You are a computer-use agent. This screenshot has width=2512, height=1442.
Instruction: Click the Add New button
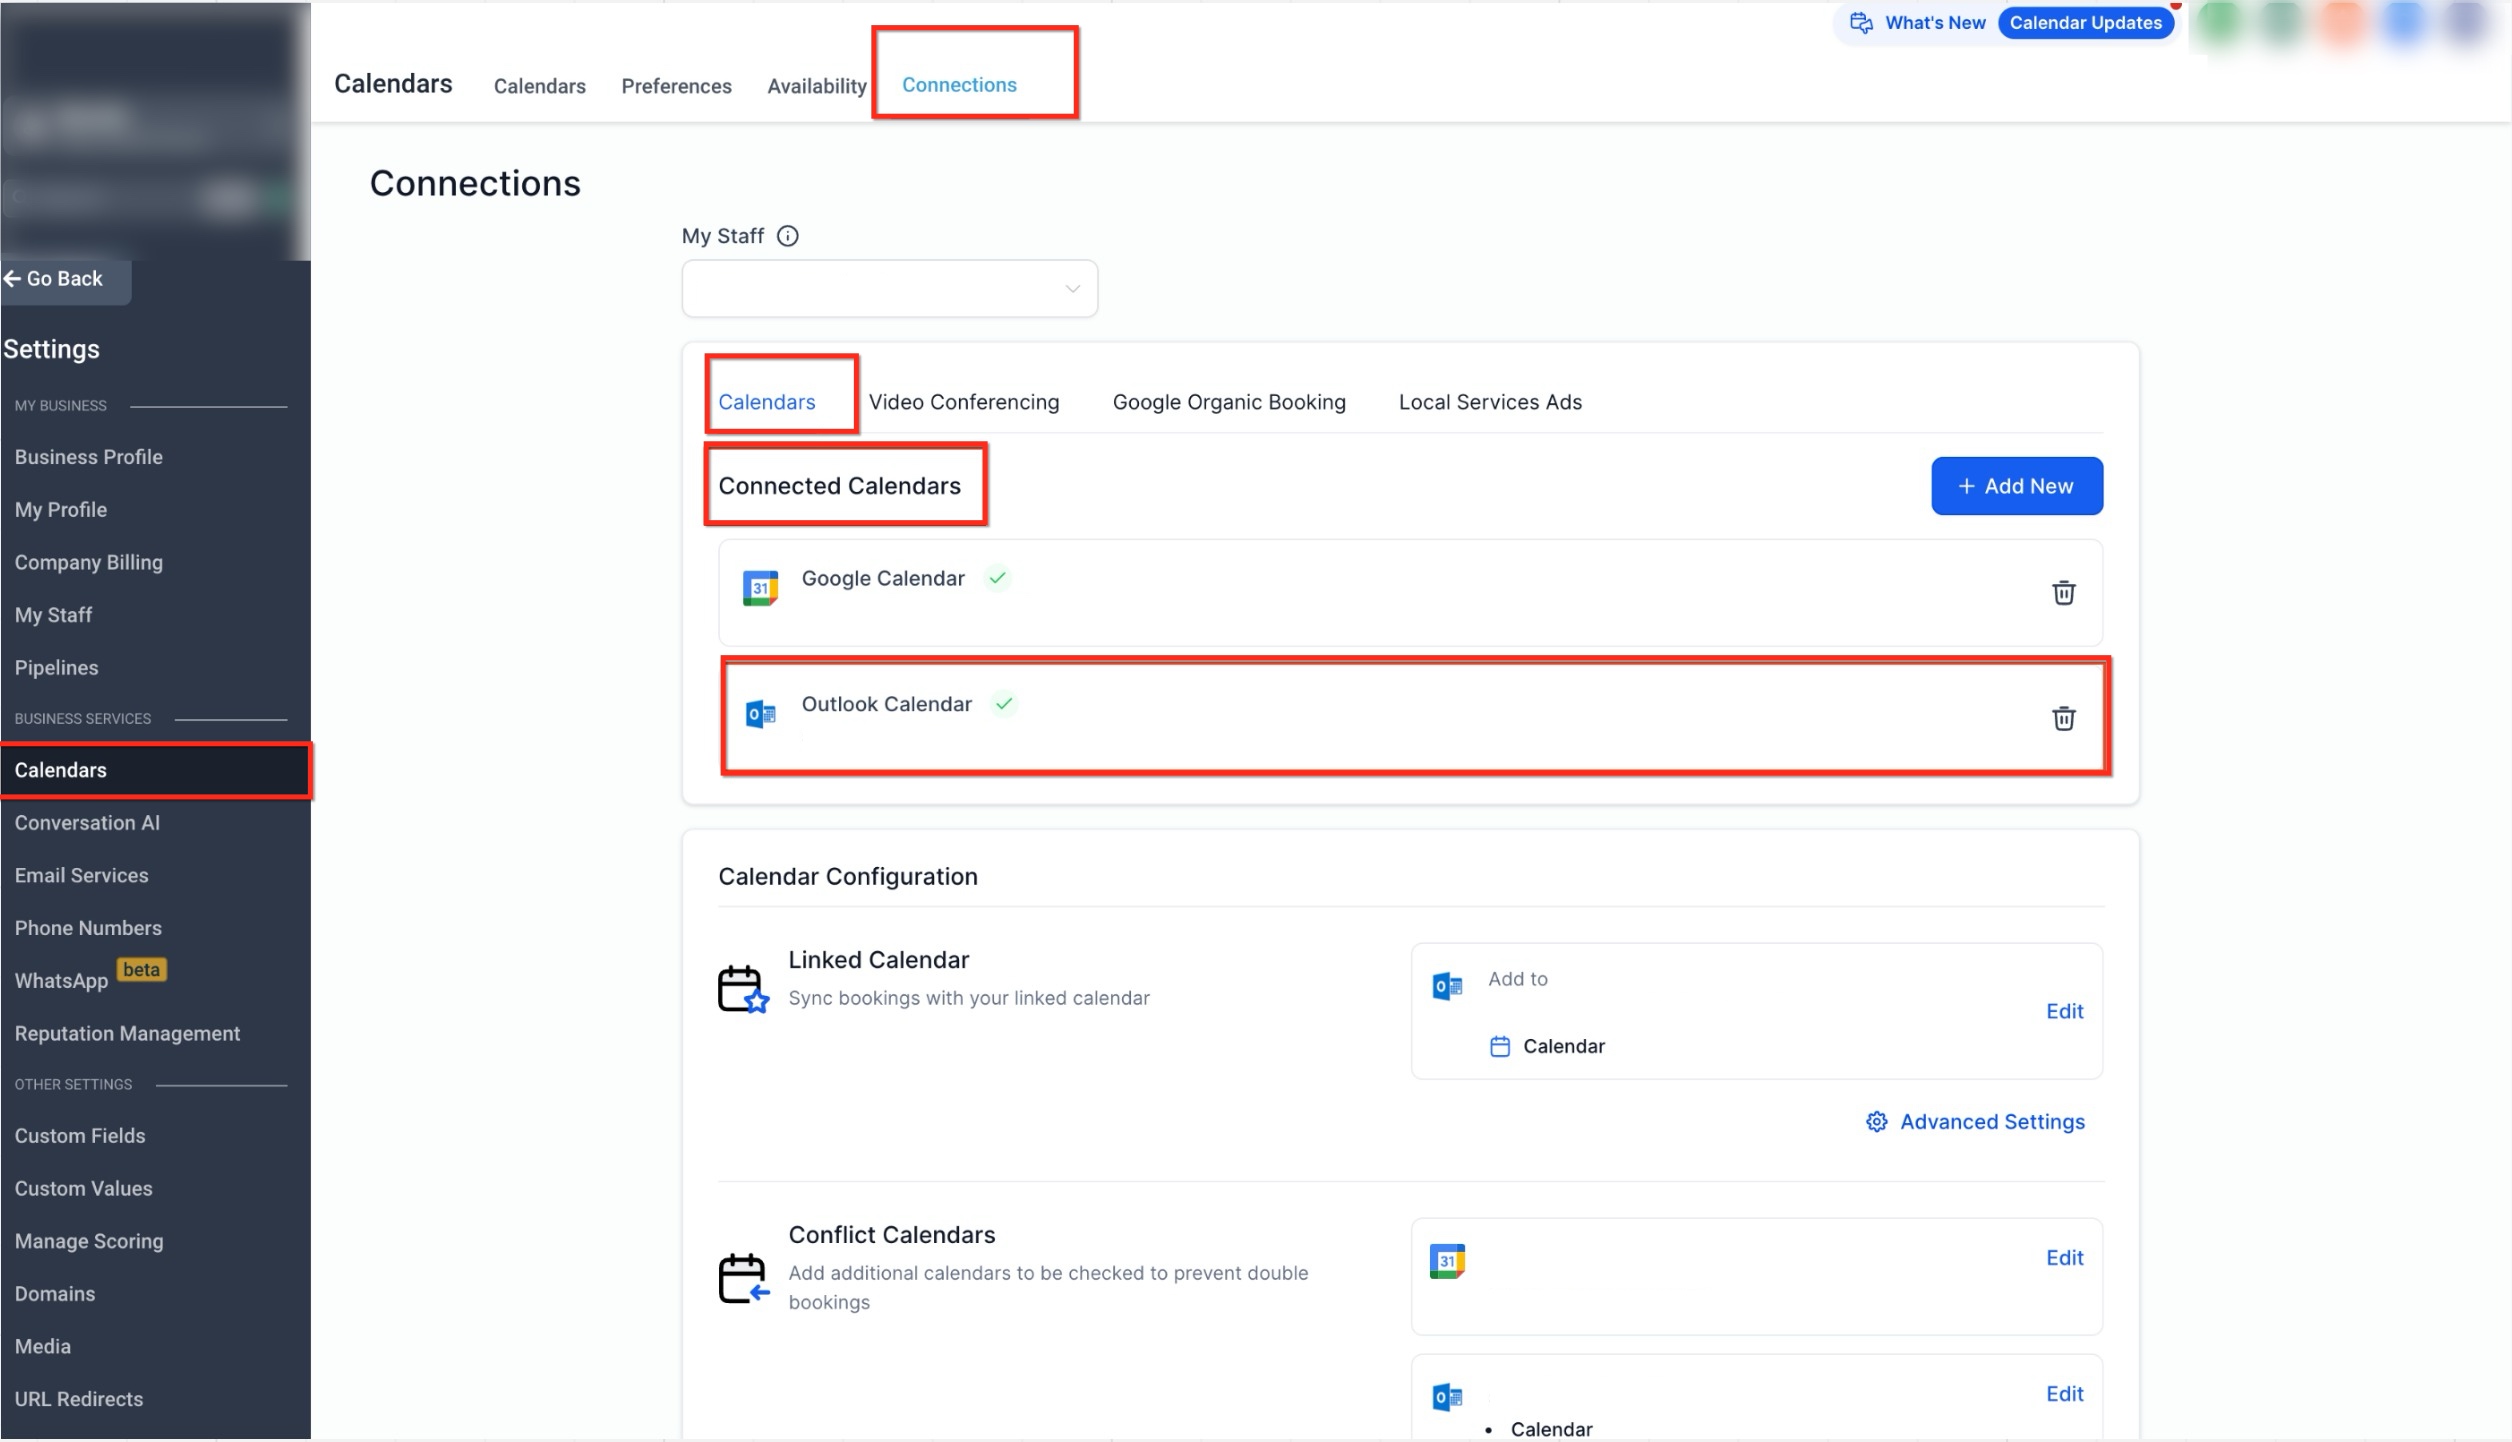pyautogui.click(x=2016, y=486)
